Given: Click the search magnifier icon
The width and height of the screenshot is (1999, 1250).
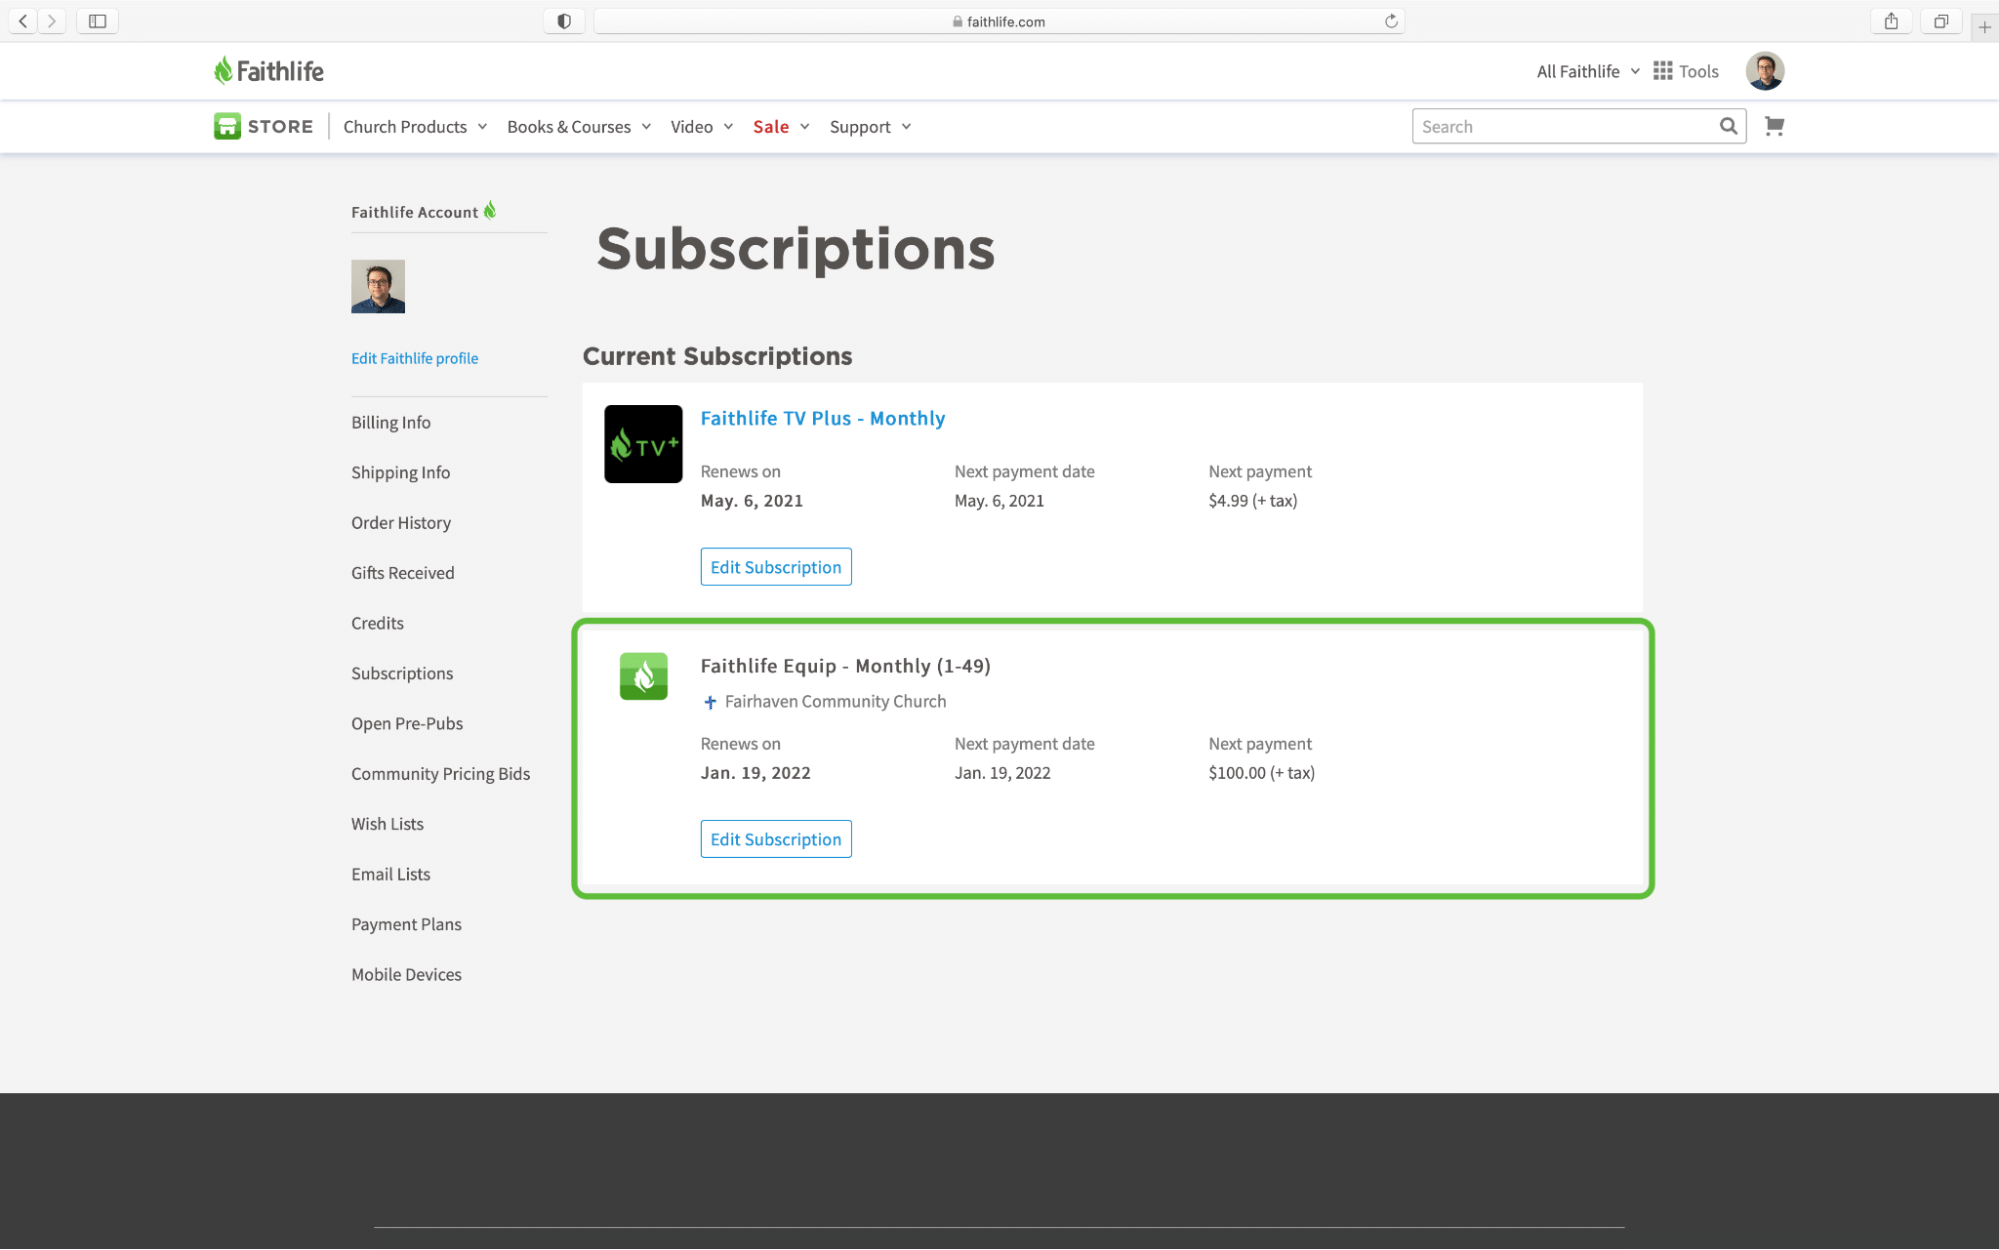Looking at the screenshot, I should (1728, 126).
